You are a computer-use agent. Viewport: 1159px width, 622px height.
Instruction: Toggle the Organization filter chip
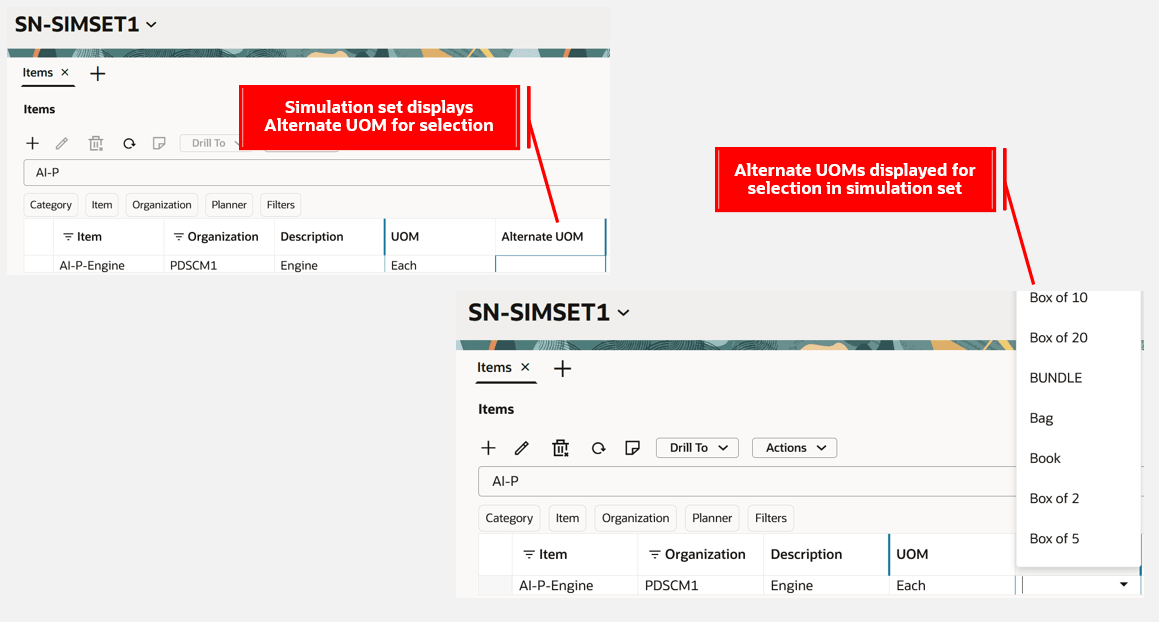tap(635, 518)
